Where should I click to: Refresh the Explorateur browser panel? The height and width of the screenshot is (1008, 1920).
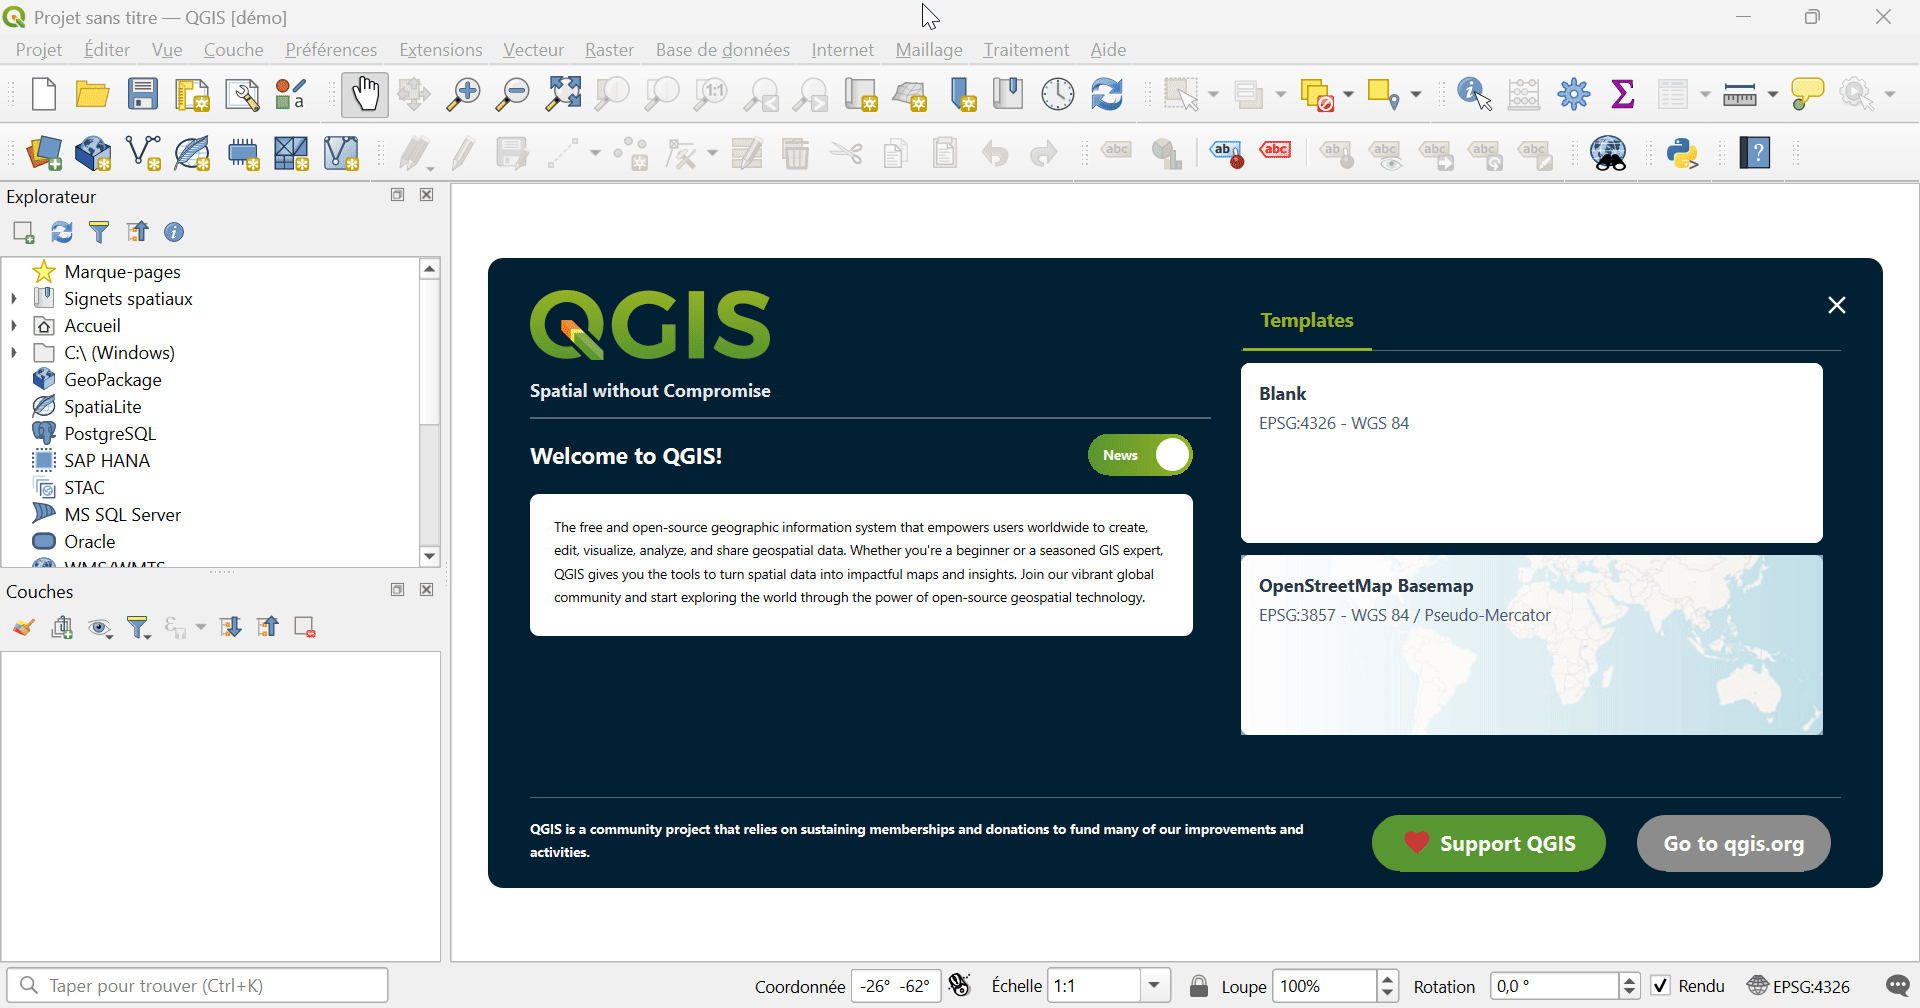62,232
